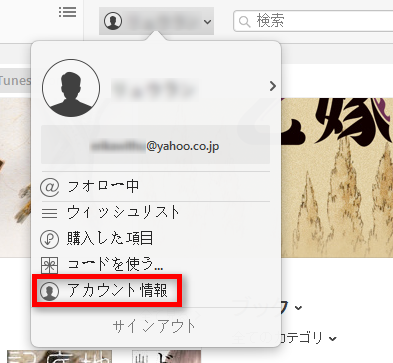Open the account dropdown in the toolbar
393x363 pixels.
156,21
